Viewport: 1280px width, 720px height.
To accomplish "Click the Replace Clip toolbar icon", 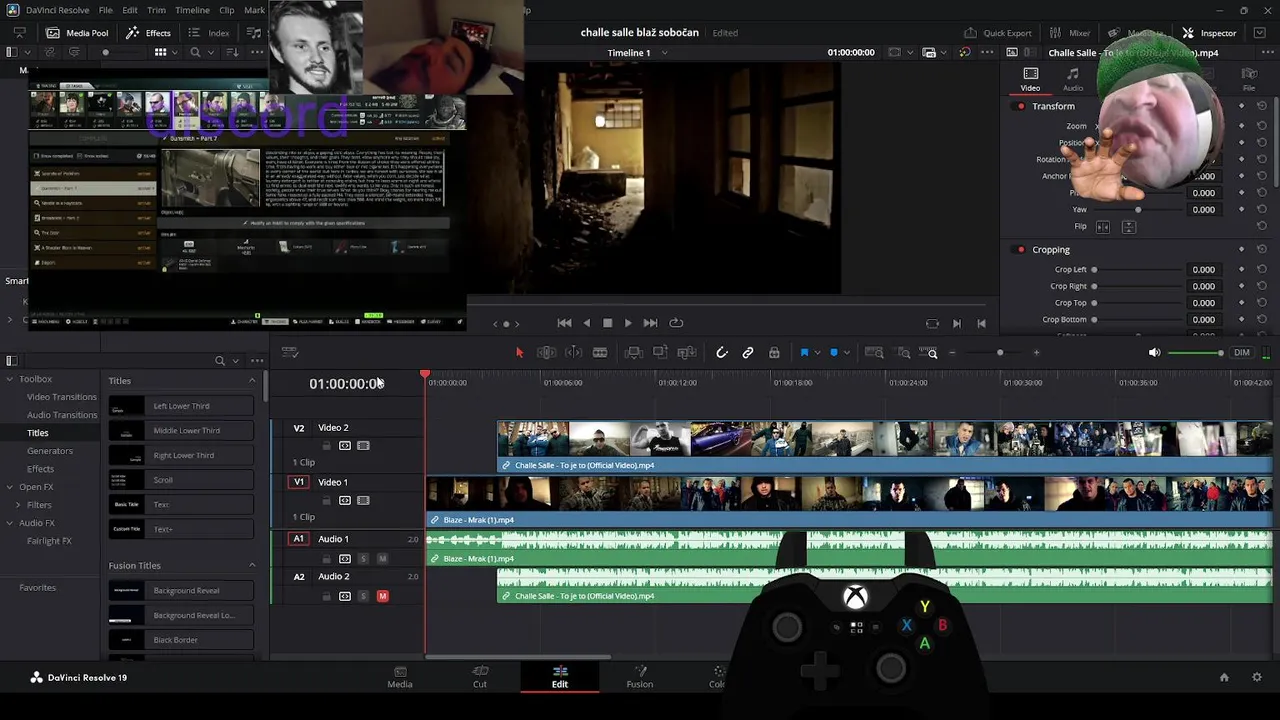I will 687,353.
